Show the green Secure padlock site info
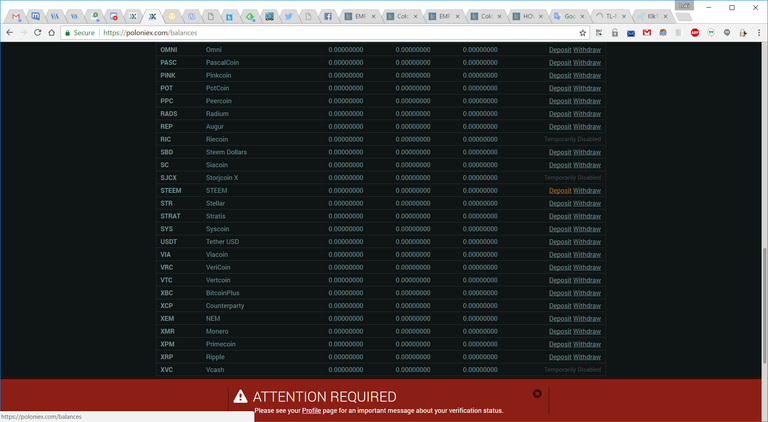768x422 pixels. tap(80, 33)
